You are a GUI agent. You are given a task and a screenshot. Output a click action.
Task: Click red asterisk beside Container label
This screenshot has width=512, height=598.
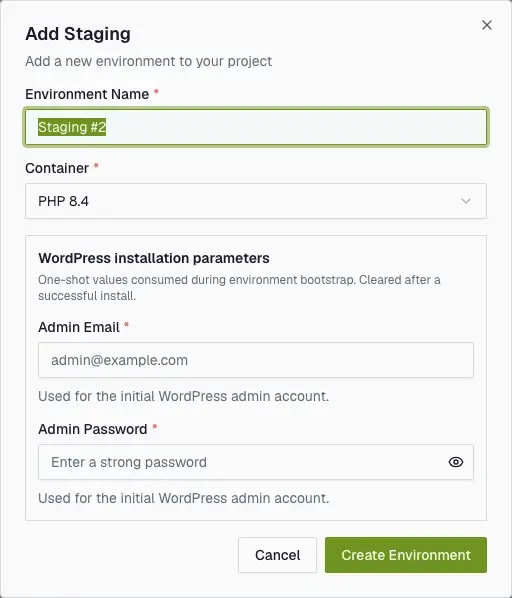(x=96, y=166)
